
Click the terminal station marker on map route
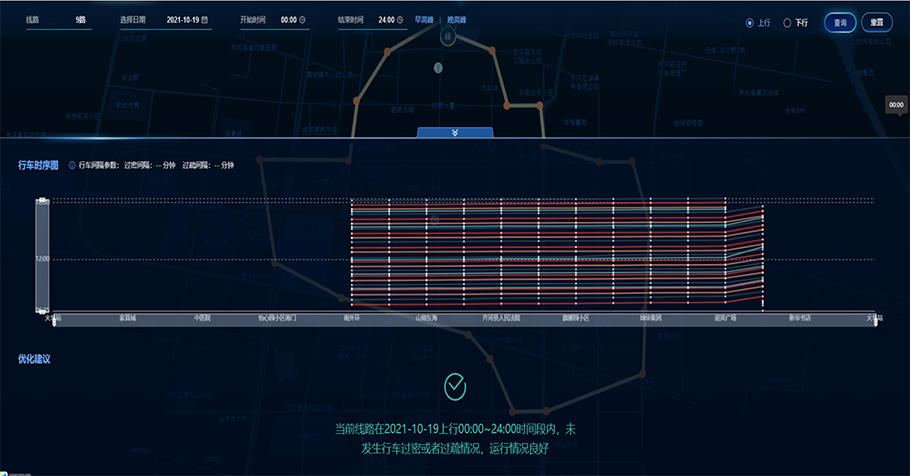(447, 35)
